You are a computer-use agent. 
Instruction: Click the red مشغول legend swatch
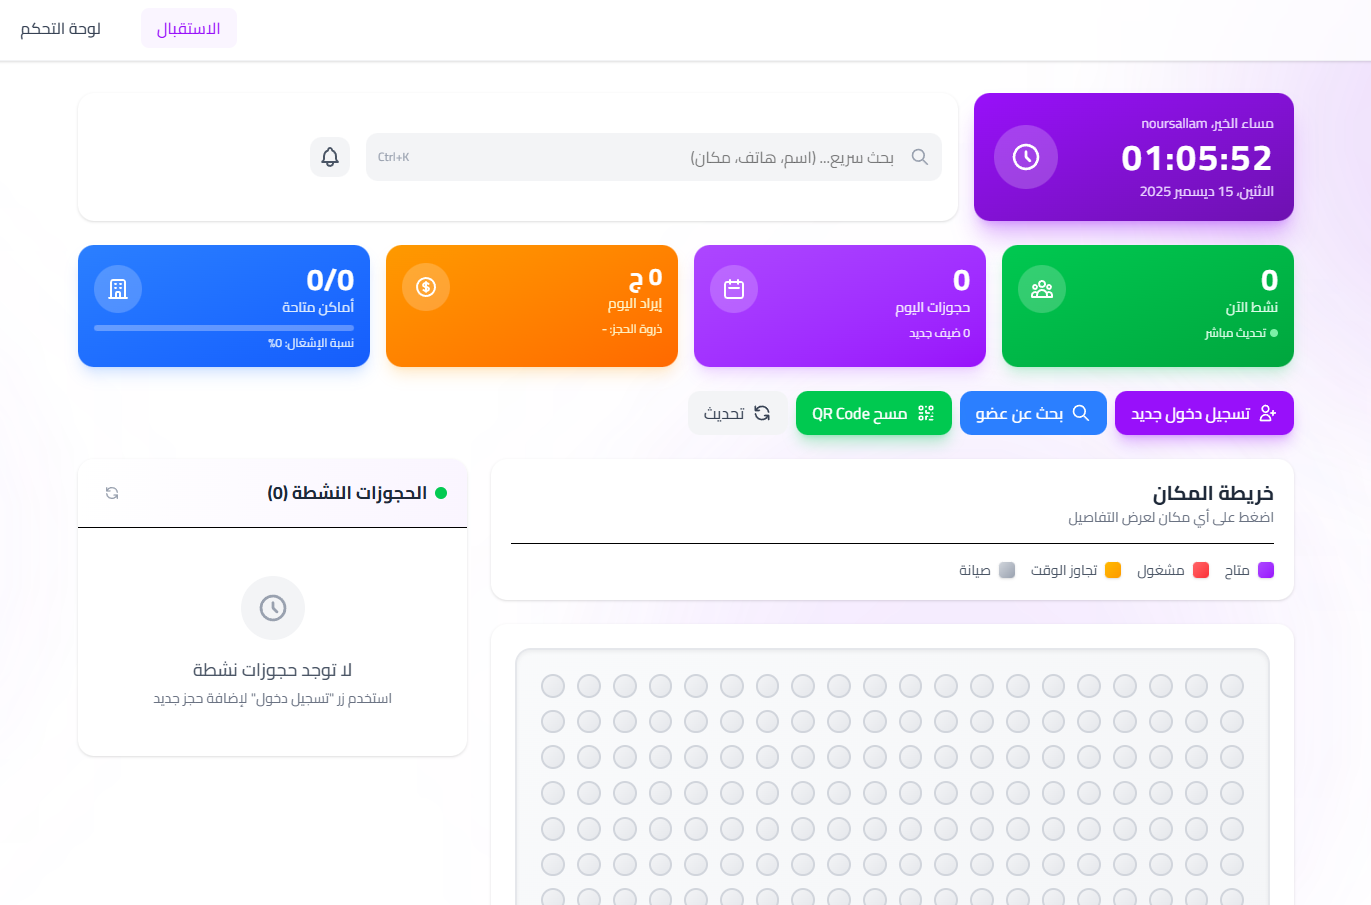(1201, 570)
